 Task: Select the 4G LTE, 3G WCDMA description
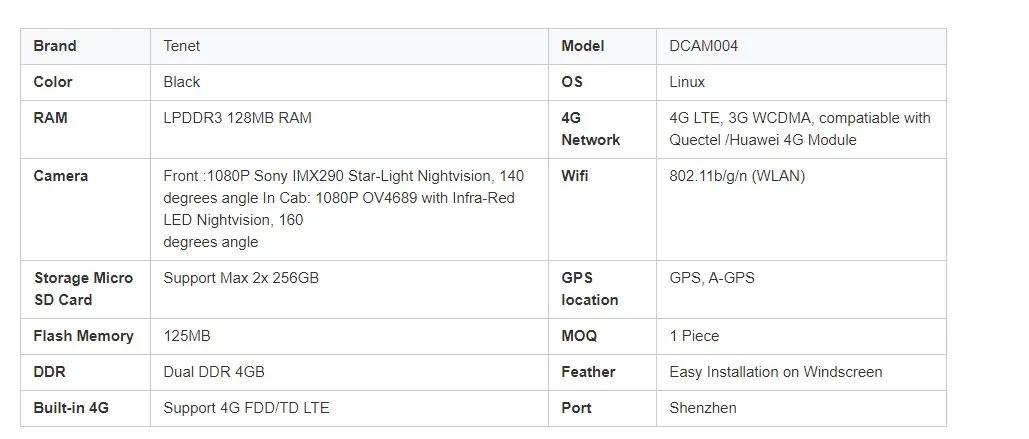click(799, 129)
